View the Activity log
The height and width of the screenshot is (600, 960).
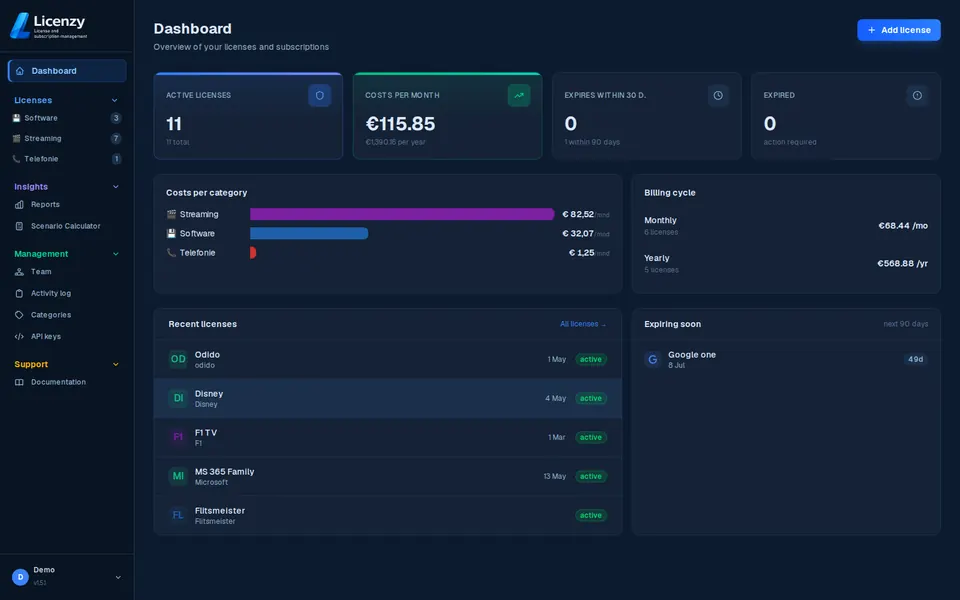tap(67, 293)
